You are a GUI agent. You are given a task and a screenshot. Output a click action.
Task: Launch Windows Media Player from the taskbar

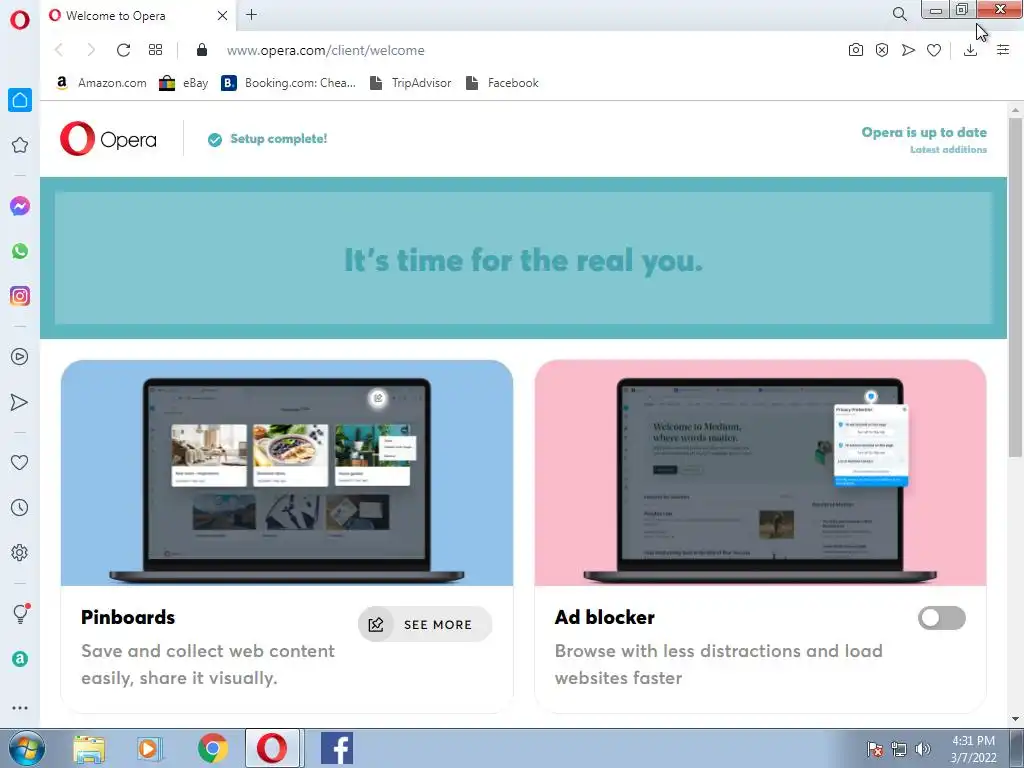coord(149,748)
